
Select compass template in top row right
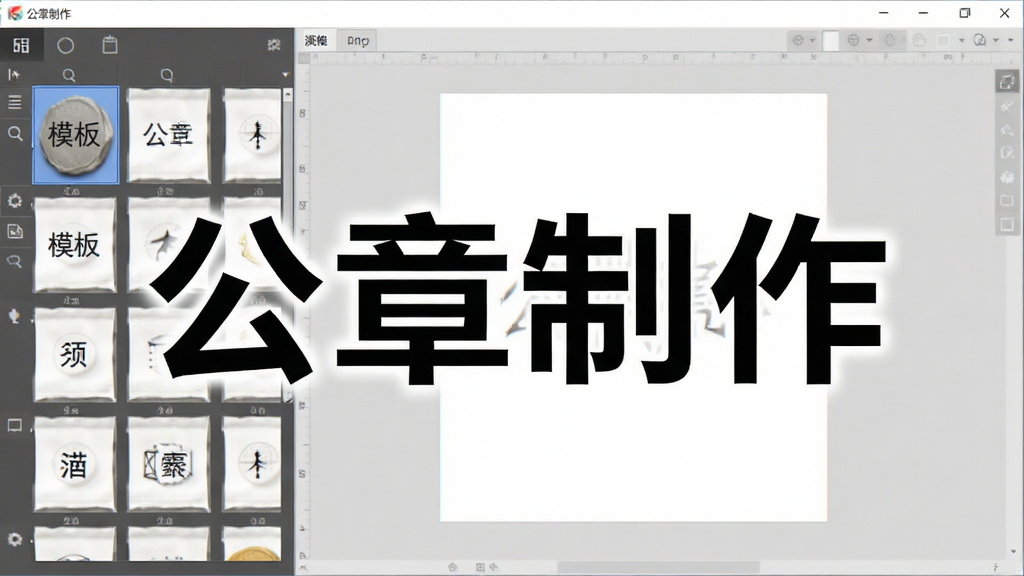252,135
